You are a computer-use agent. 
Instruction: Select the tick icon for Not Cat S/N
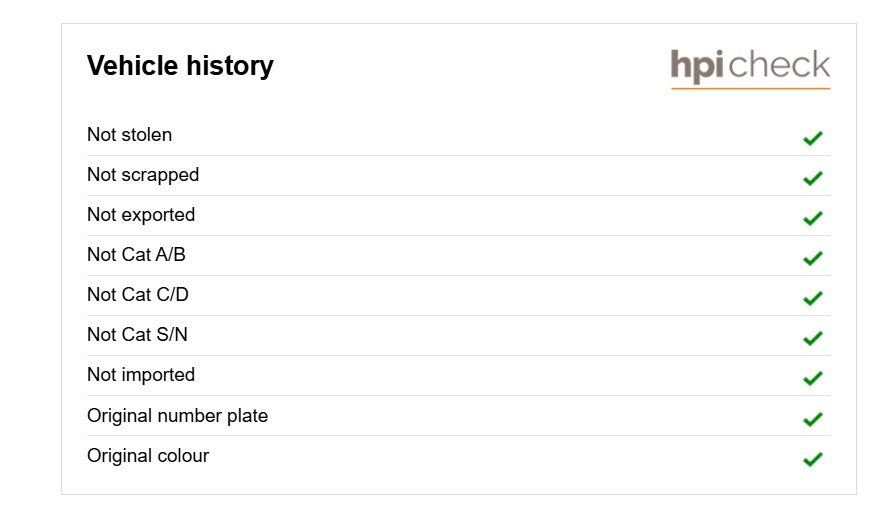(812, 338)
